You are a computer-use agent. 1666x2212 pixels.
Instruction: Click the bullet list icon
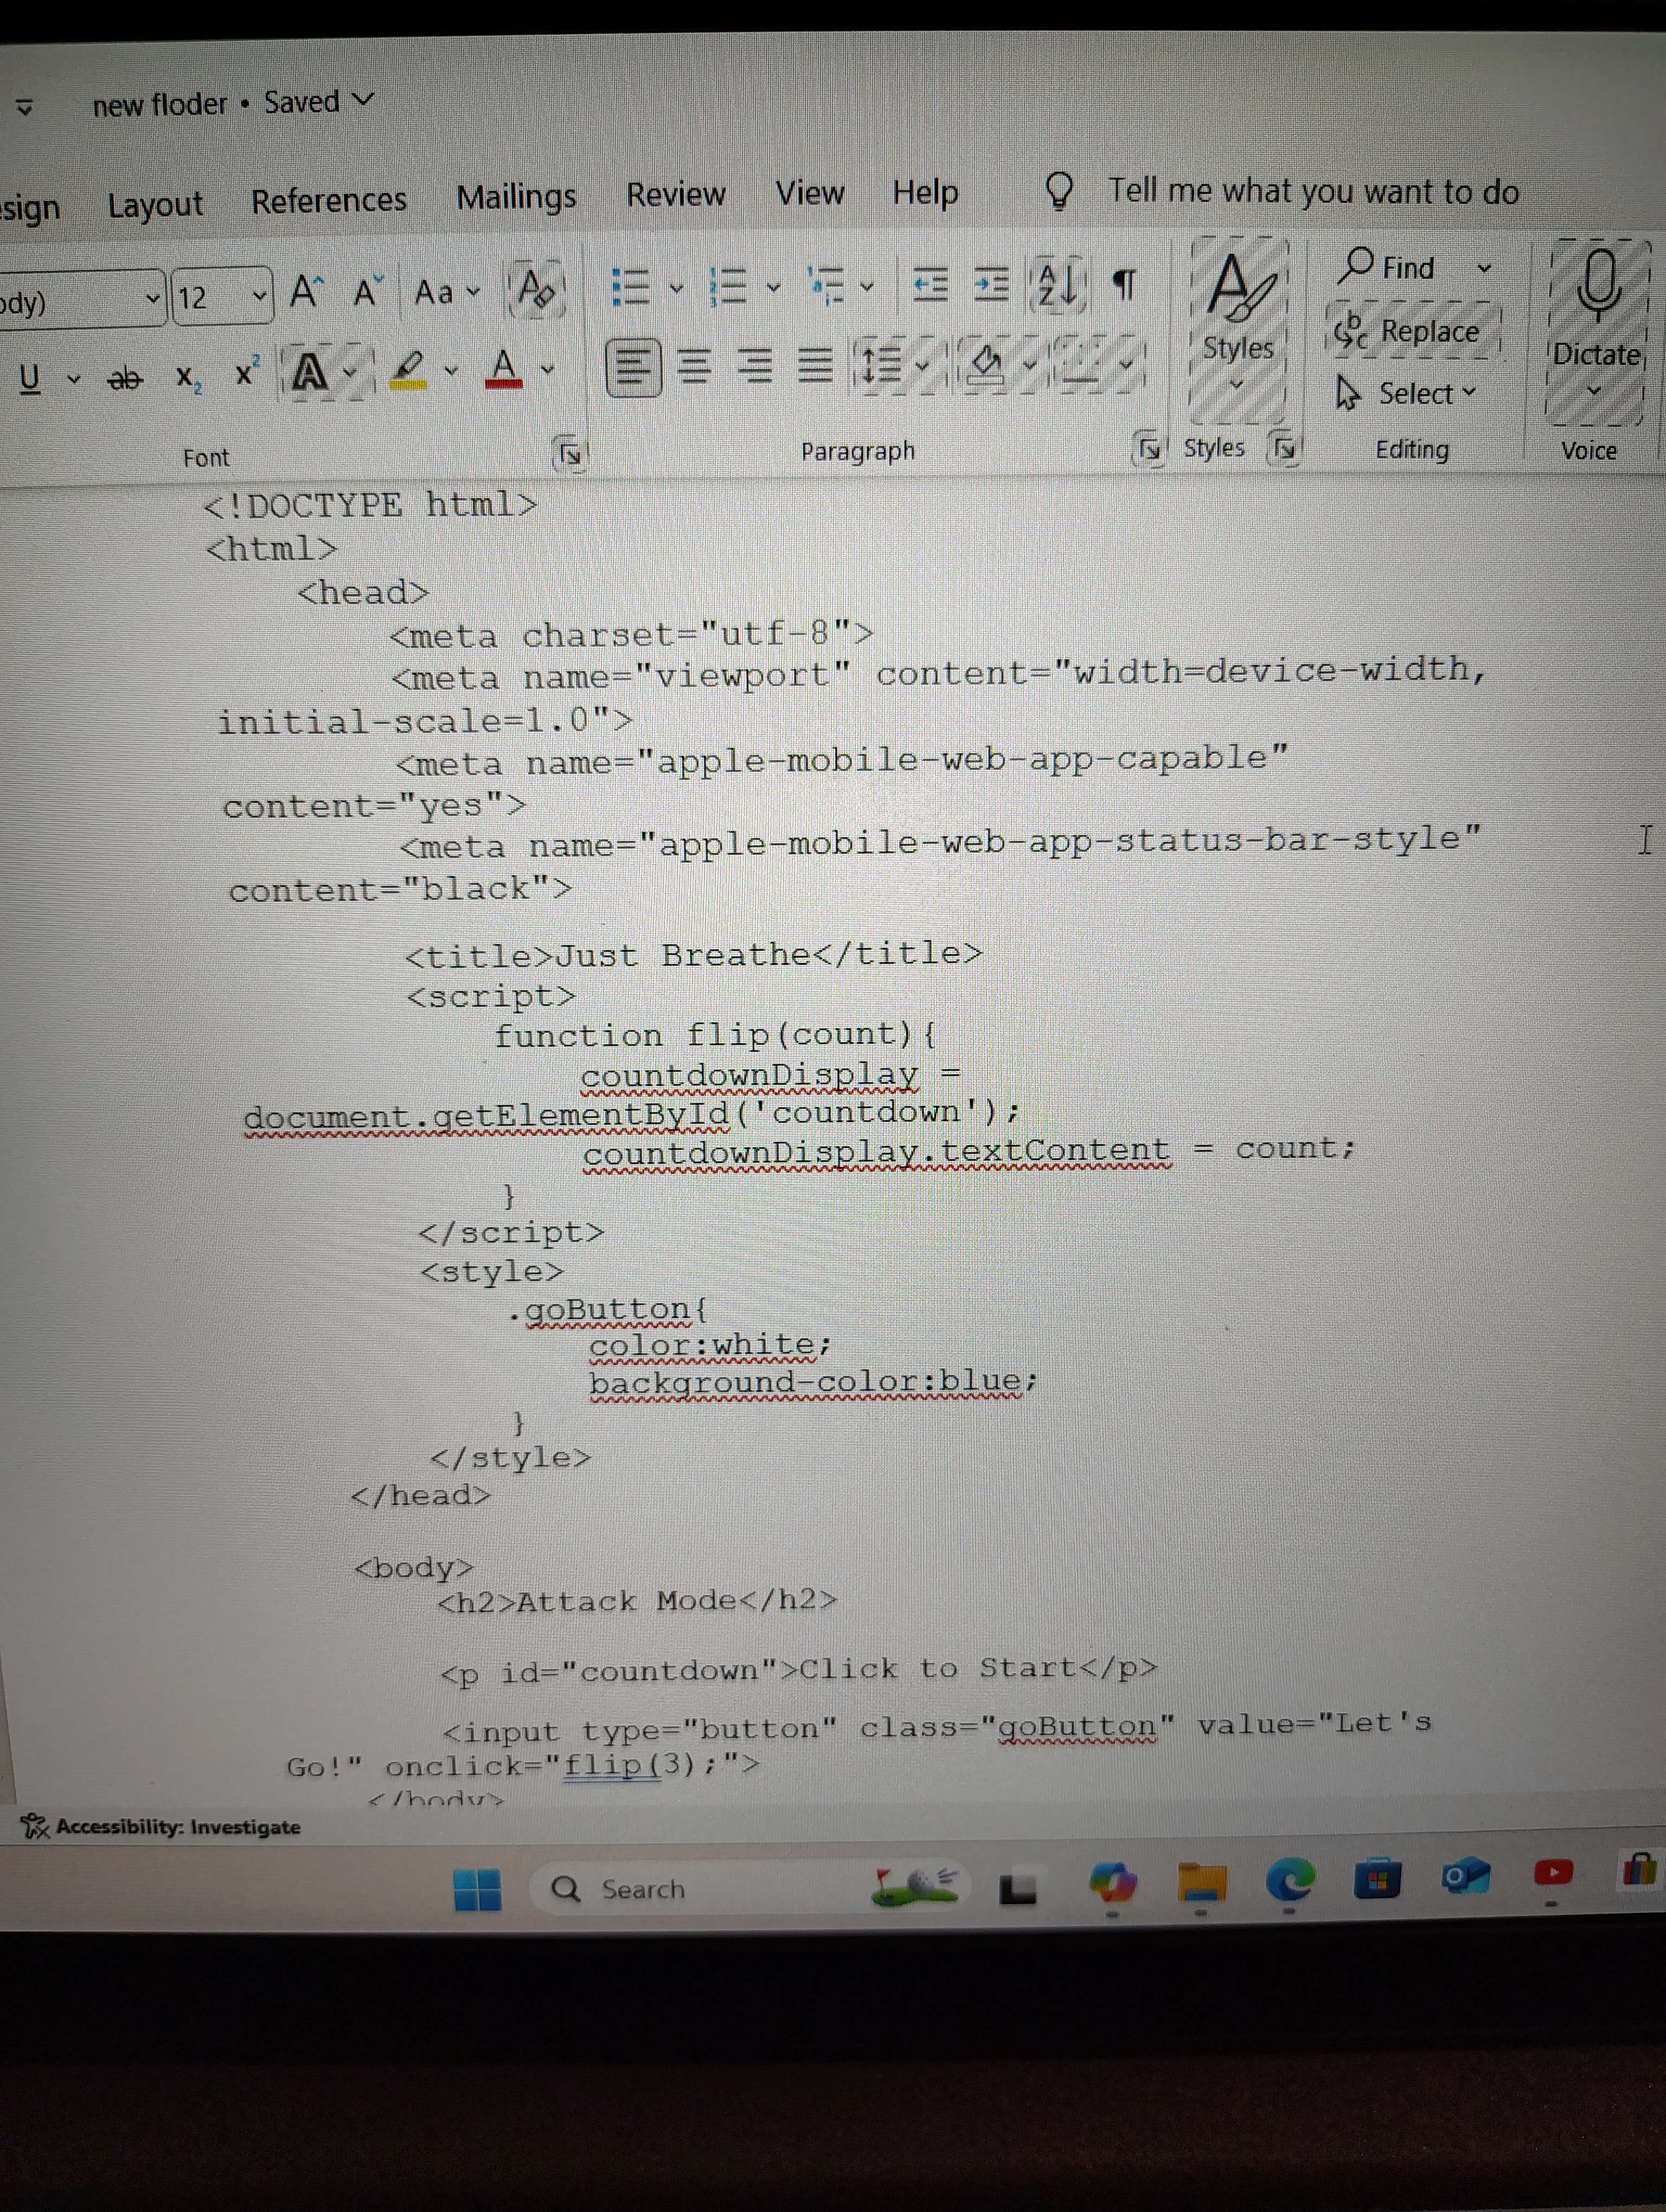(631, 287)
